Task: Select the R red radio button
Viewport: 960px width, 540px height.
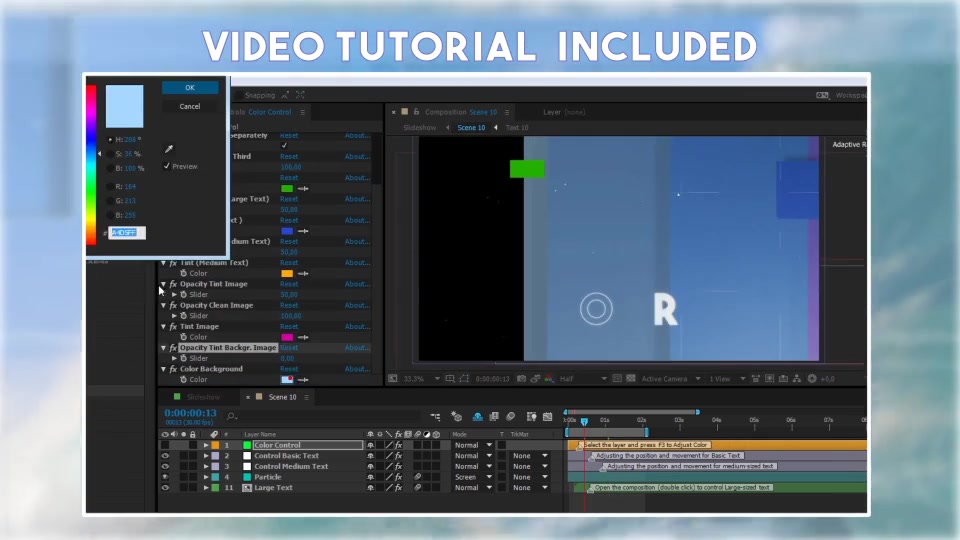Action: pyautogui.click(x=110, y=186)
